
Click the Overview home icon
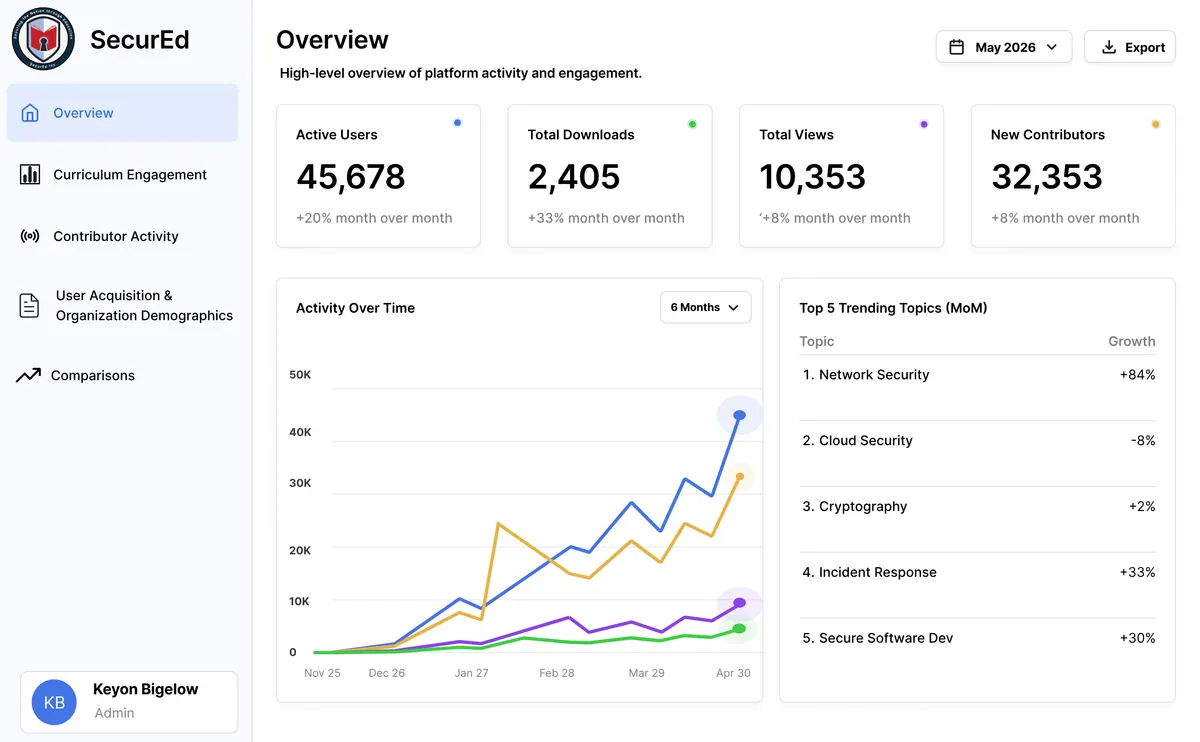tap(30, 113)
